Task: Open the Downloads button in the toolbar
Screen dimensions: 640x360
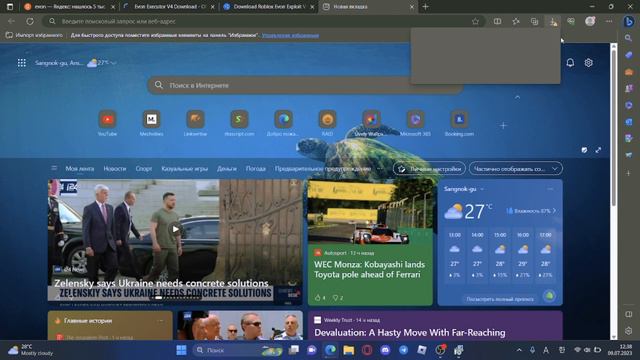Action: click(x=553, y=21)
